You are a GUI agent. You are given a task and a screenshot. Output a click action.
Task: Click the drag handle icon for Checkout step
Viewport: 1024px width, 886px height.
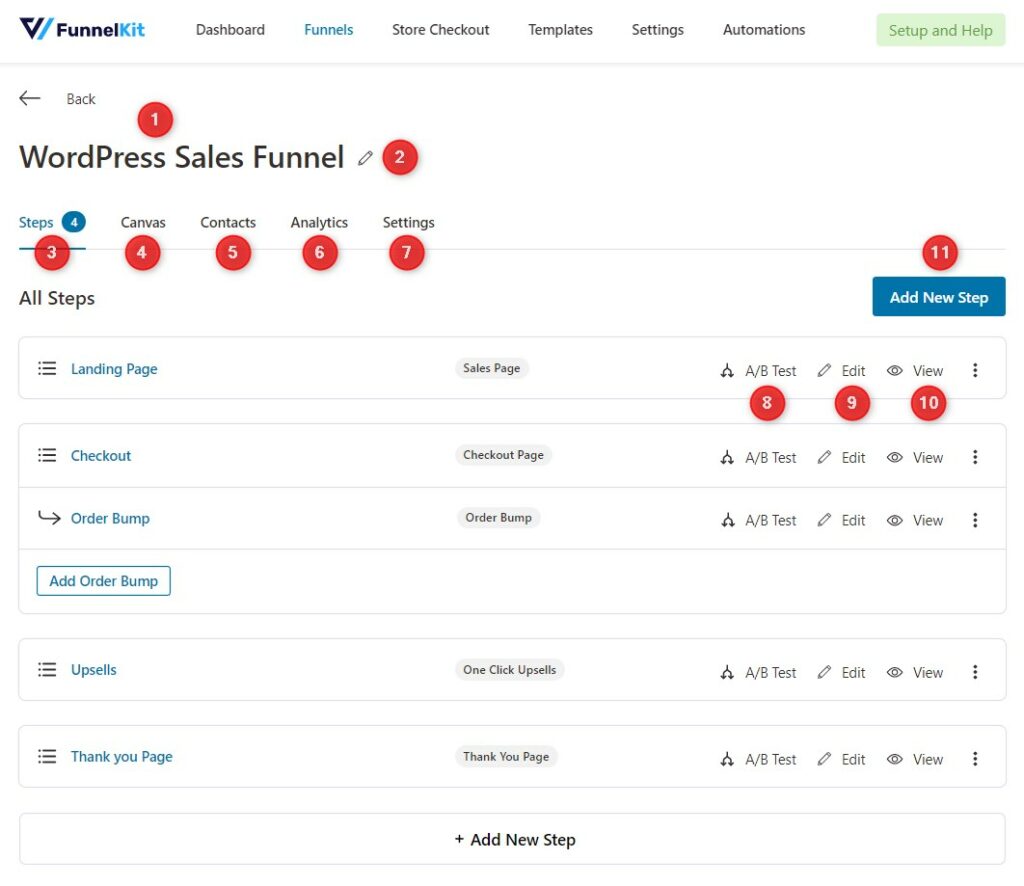click(x=47, y=455)
